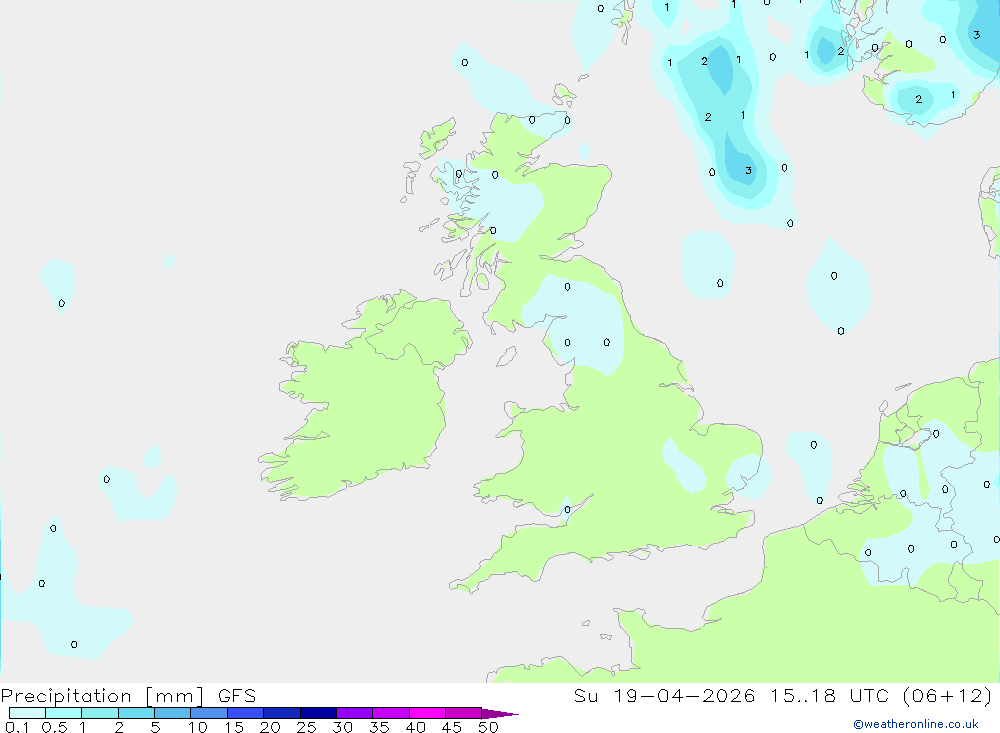Select the 5–10 mm legend swatch

tap(172, 713)
